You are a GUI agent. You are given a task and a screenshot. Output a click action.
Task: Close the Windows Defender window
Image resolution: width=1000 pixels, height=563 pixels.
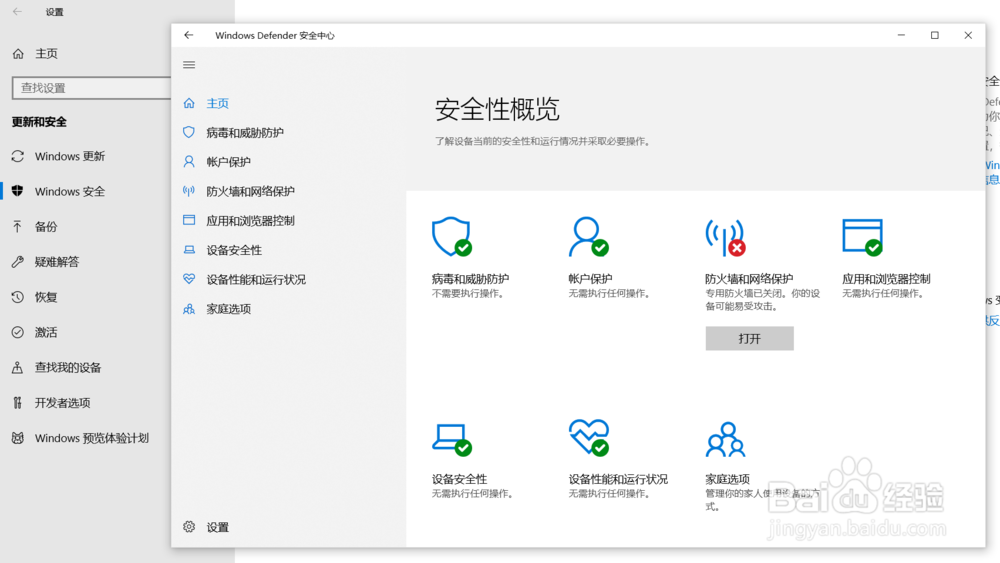968,35
